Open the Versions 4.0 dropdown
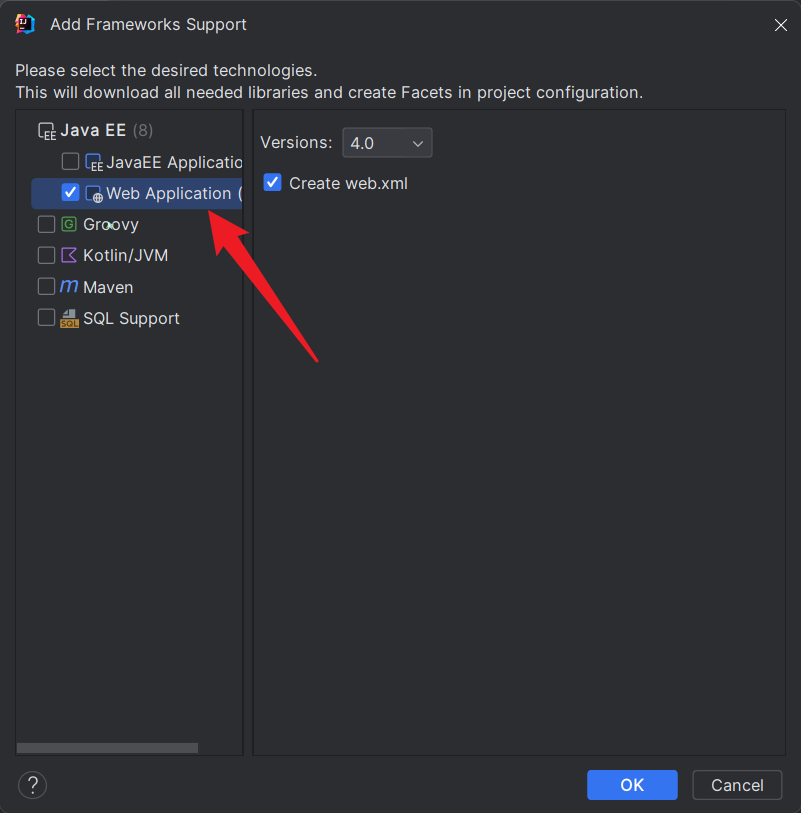 point(387,143)
